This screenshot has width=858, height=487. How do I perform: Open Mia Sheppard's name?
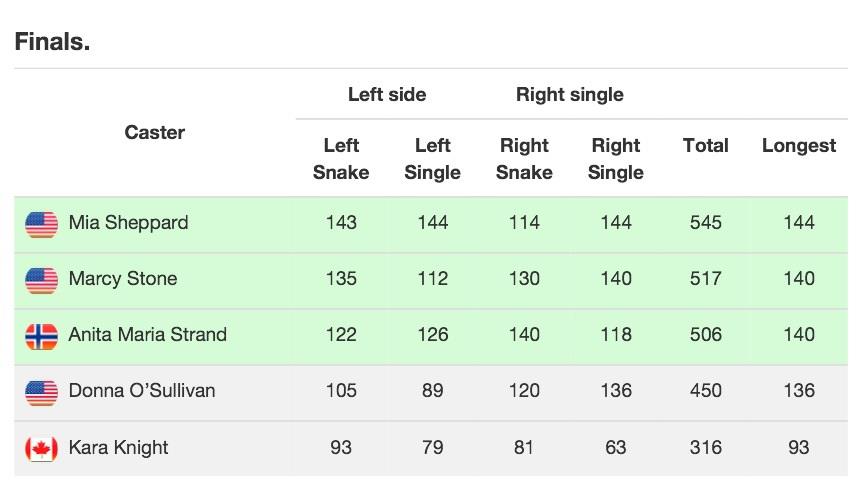point(129,223)
